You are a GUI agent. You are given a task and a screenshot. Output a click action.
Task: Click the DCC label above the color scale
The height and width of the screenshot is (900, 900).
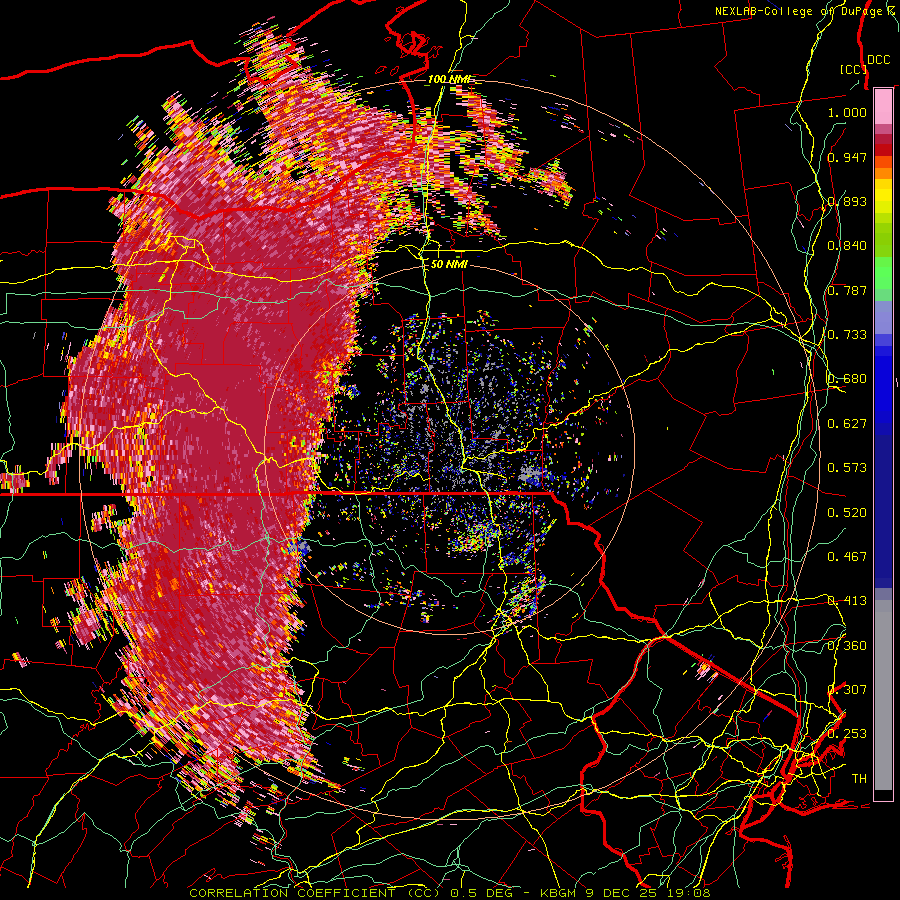pos(878,60)
